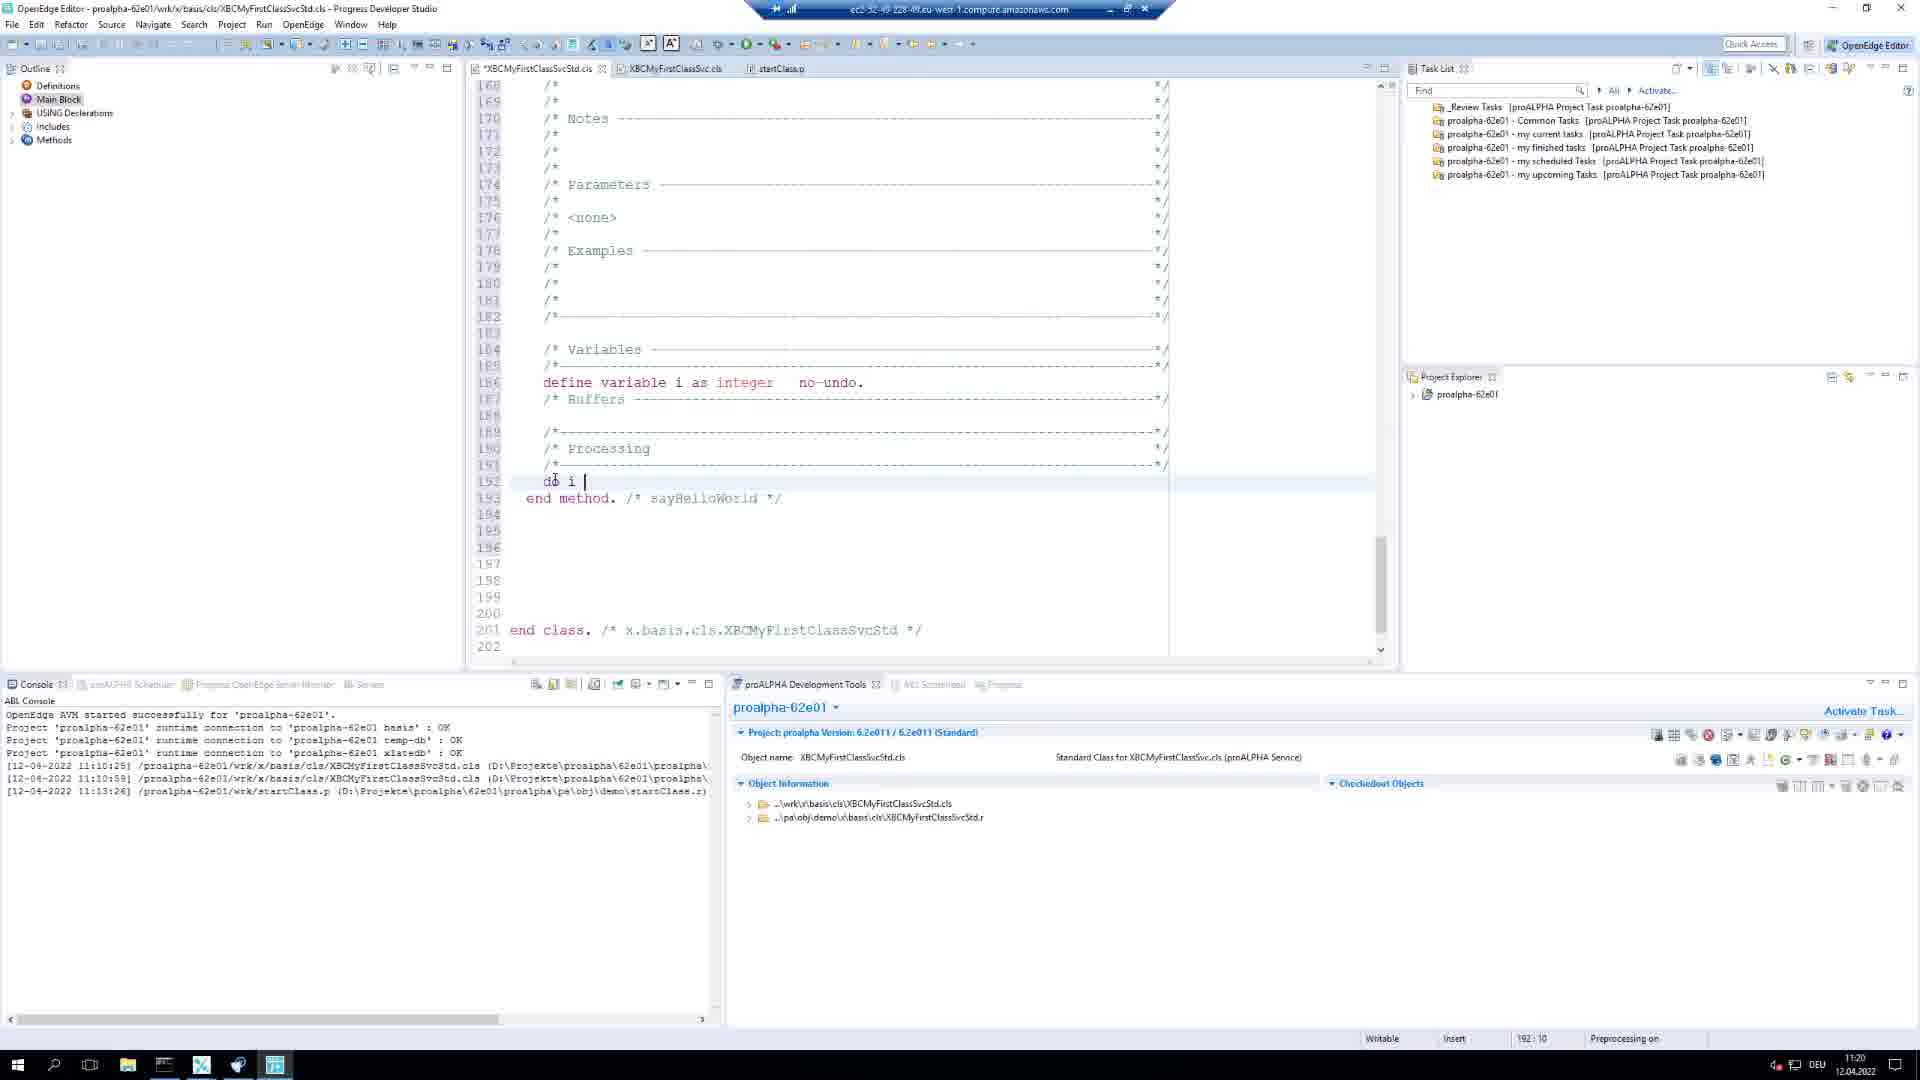Click the All filter in Task List
Screen dimensions: 1920x1080
coord(1613,91)
